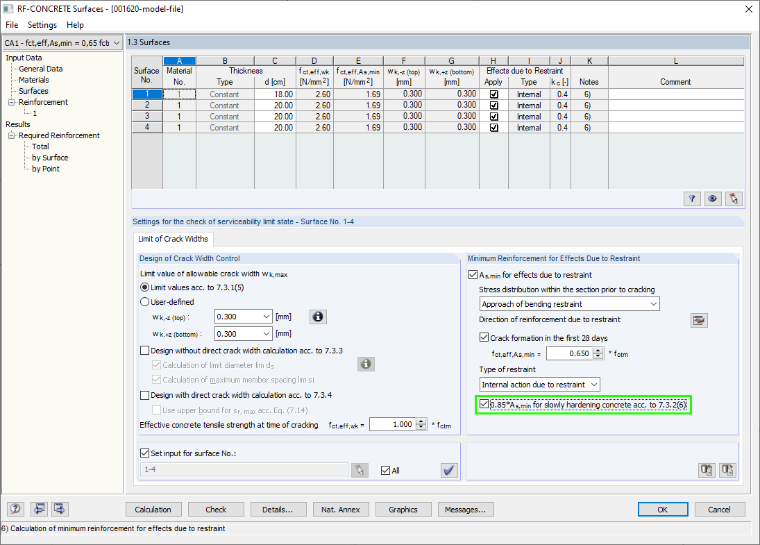Open direction of reinforcement settings icon

(x=698, y=320)
